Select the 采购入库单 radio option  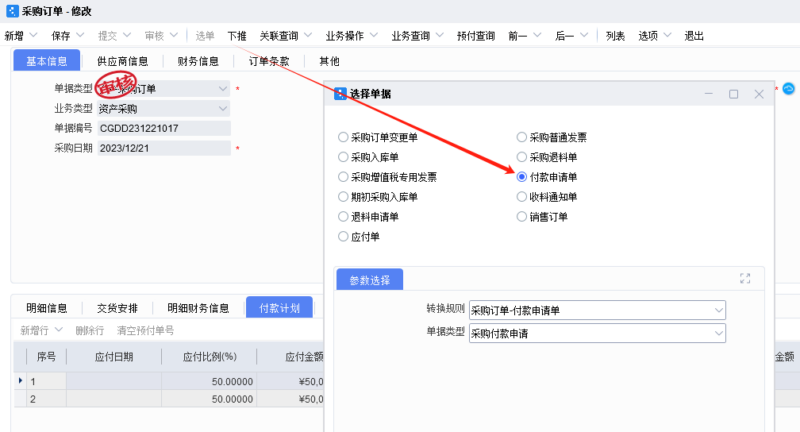(x=343, y=157)
